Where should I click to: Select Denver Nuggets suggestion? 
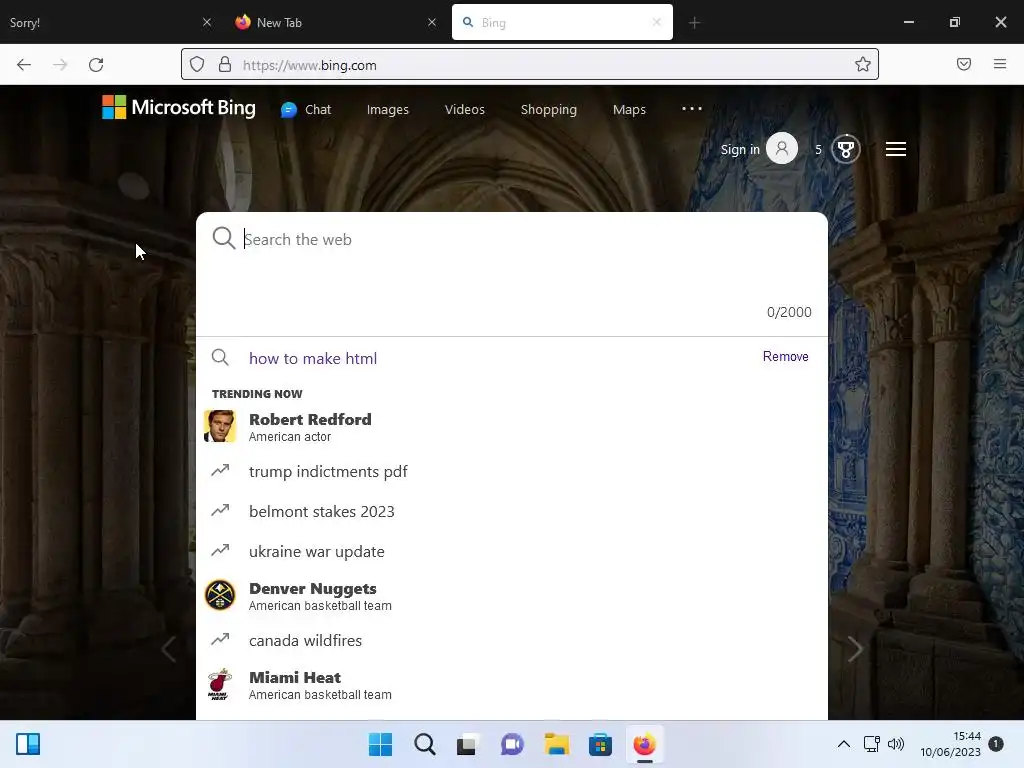coord(512,596)
